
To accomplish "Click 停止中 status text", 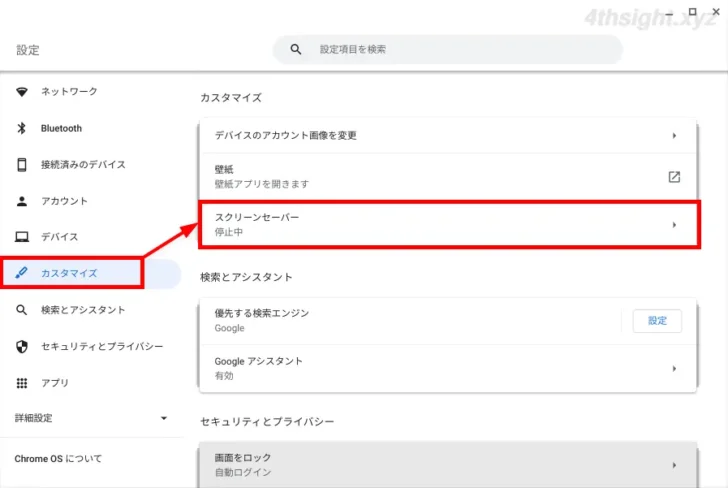I will (228, 232).
